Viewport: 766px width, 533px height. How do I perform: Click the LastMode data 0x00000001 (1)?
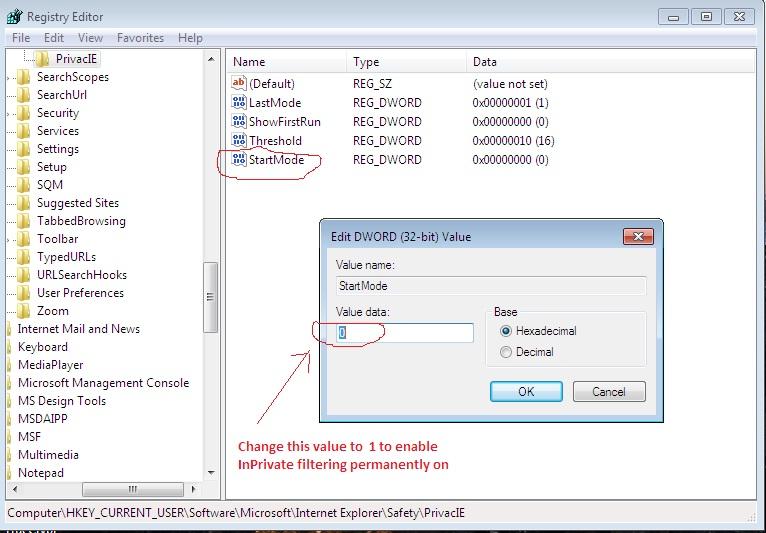[511, 103]
